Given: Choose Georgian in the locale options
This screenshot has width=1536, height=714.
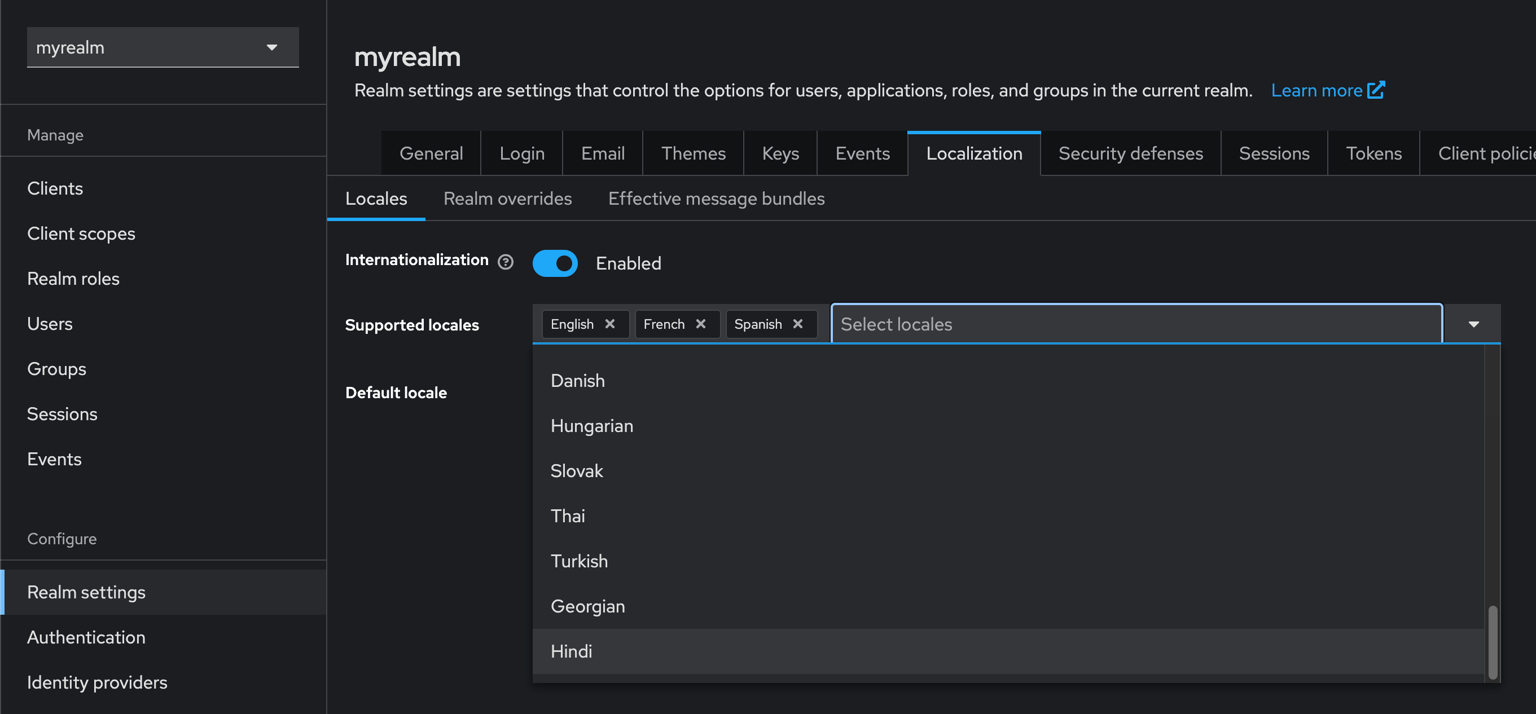Looking at the screenshot, I should pos(588,606).
